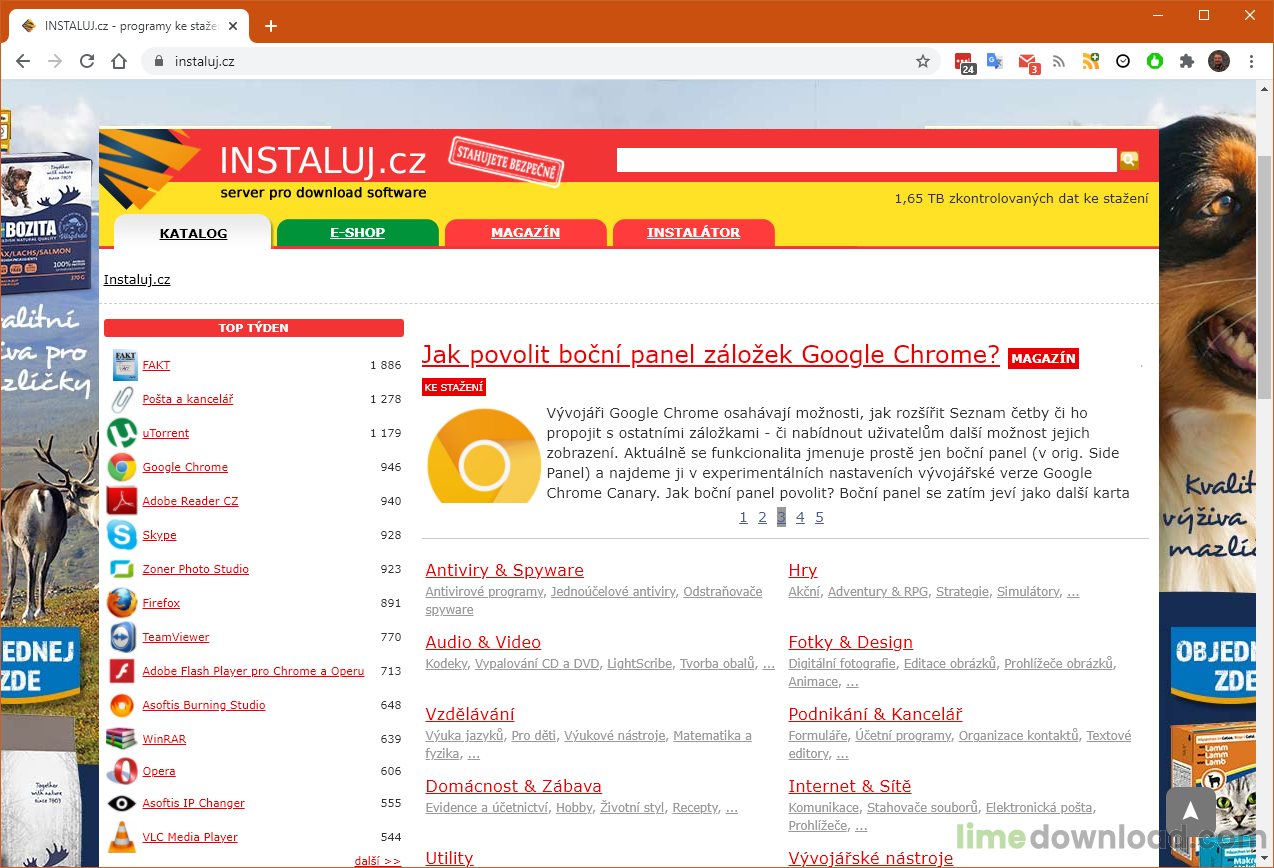Click the "další >>" link under the top list
1274x868 pixels.
coord(377,860)
